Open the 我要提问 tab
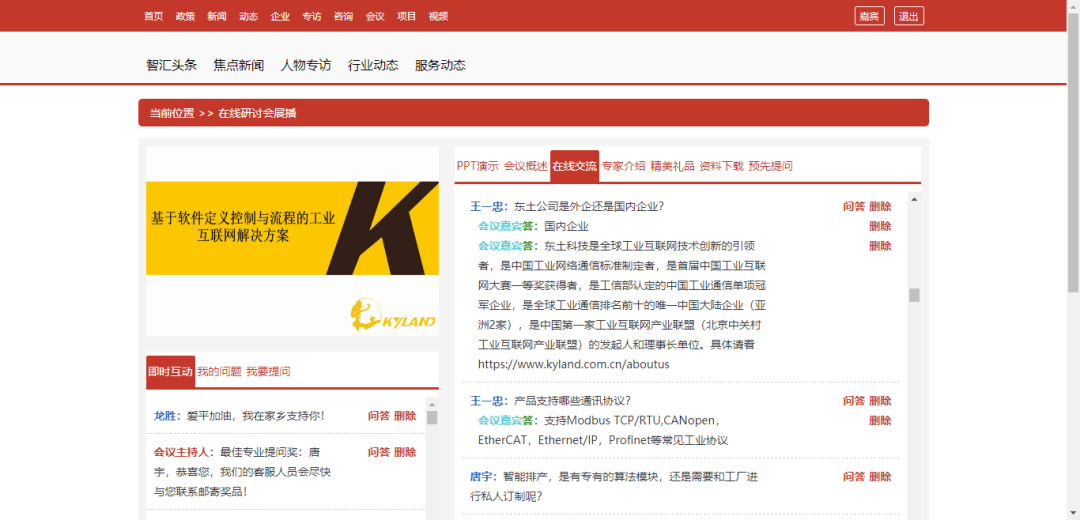 pyautogui.click(x=268, y=371)
